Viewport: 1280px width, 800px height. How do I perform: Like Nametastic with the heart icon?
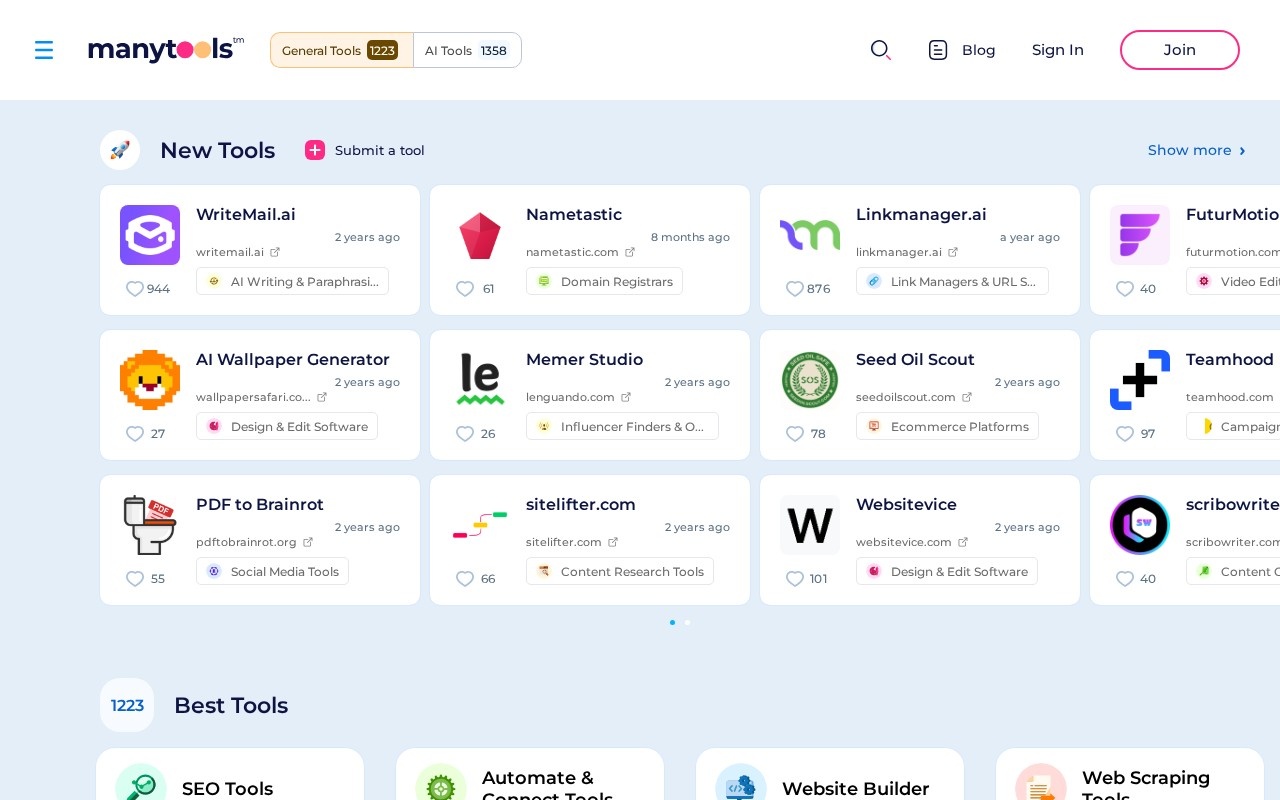click(x=465, y=289)
